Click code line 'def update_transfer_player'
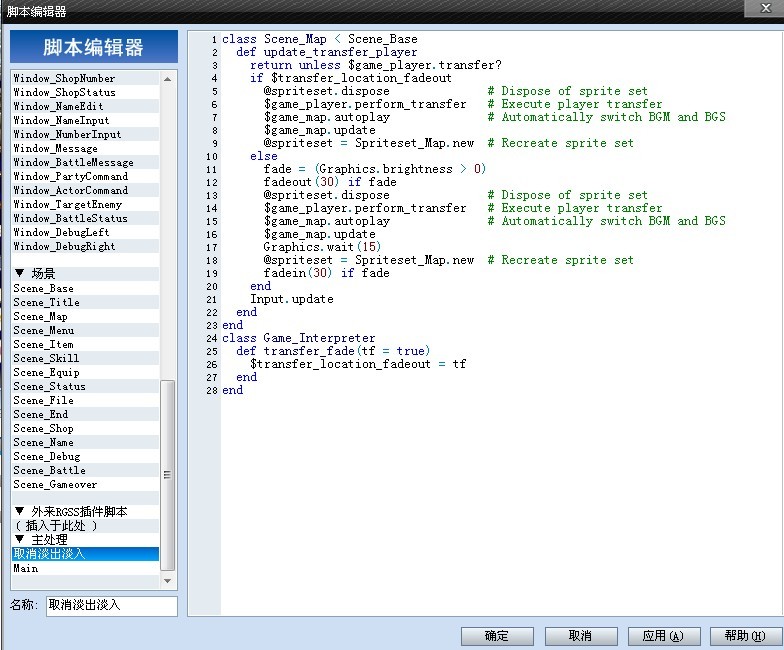Screen dimensions: 784x650 (x=326, y=52)
